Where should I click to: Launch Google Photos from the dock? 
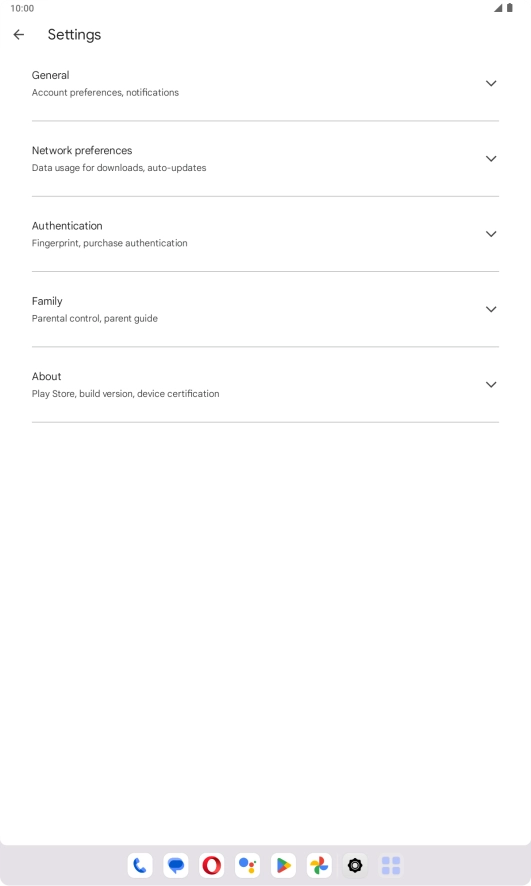[x=319, y=865]
